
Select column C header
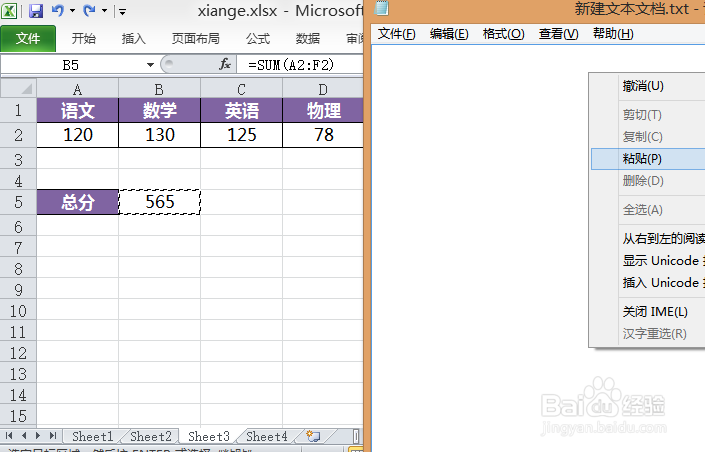(241, 89)
